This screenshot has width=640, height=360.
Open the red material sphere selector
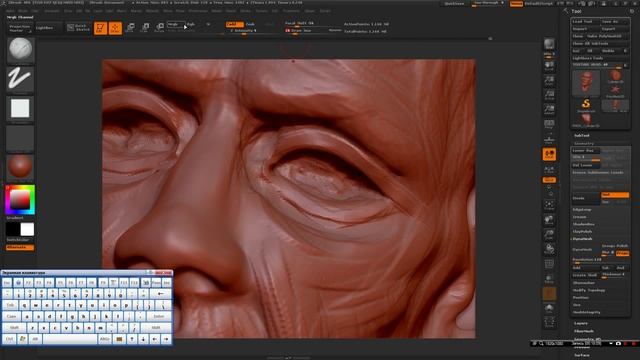[x=20, y=167]
